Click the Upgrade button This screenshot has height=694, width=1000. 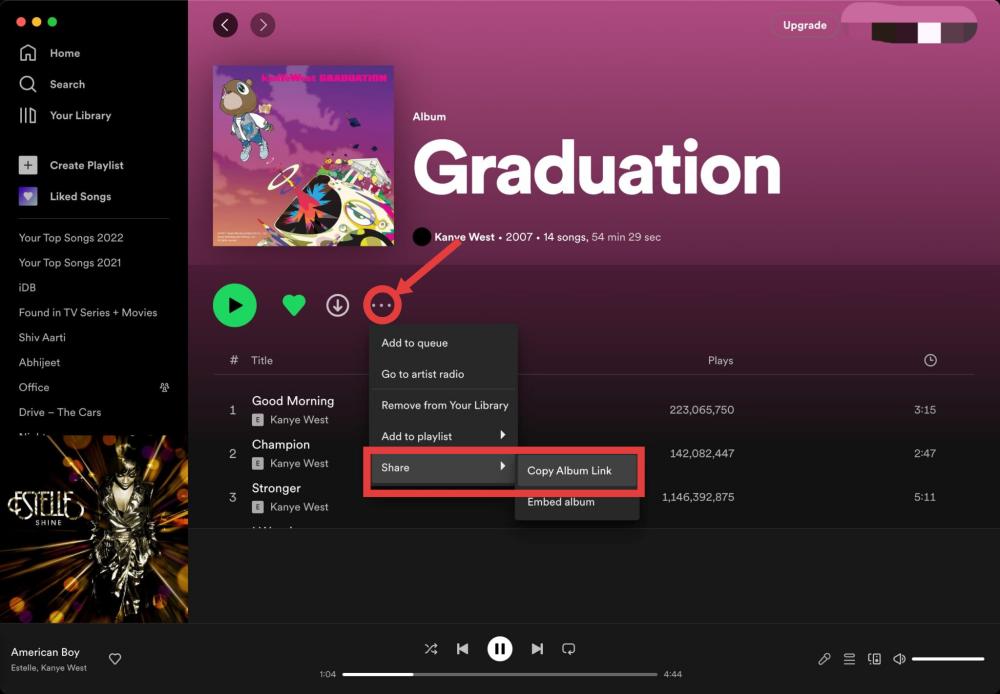805,26
